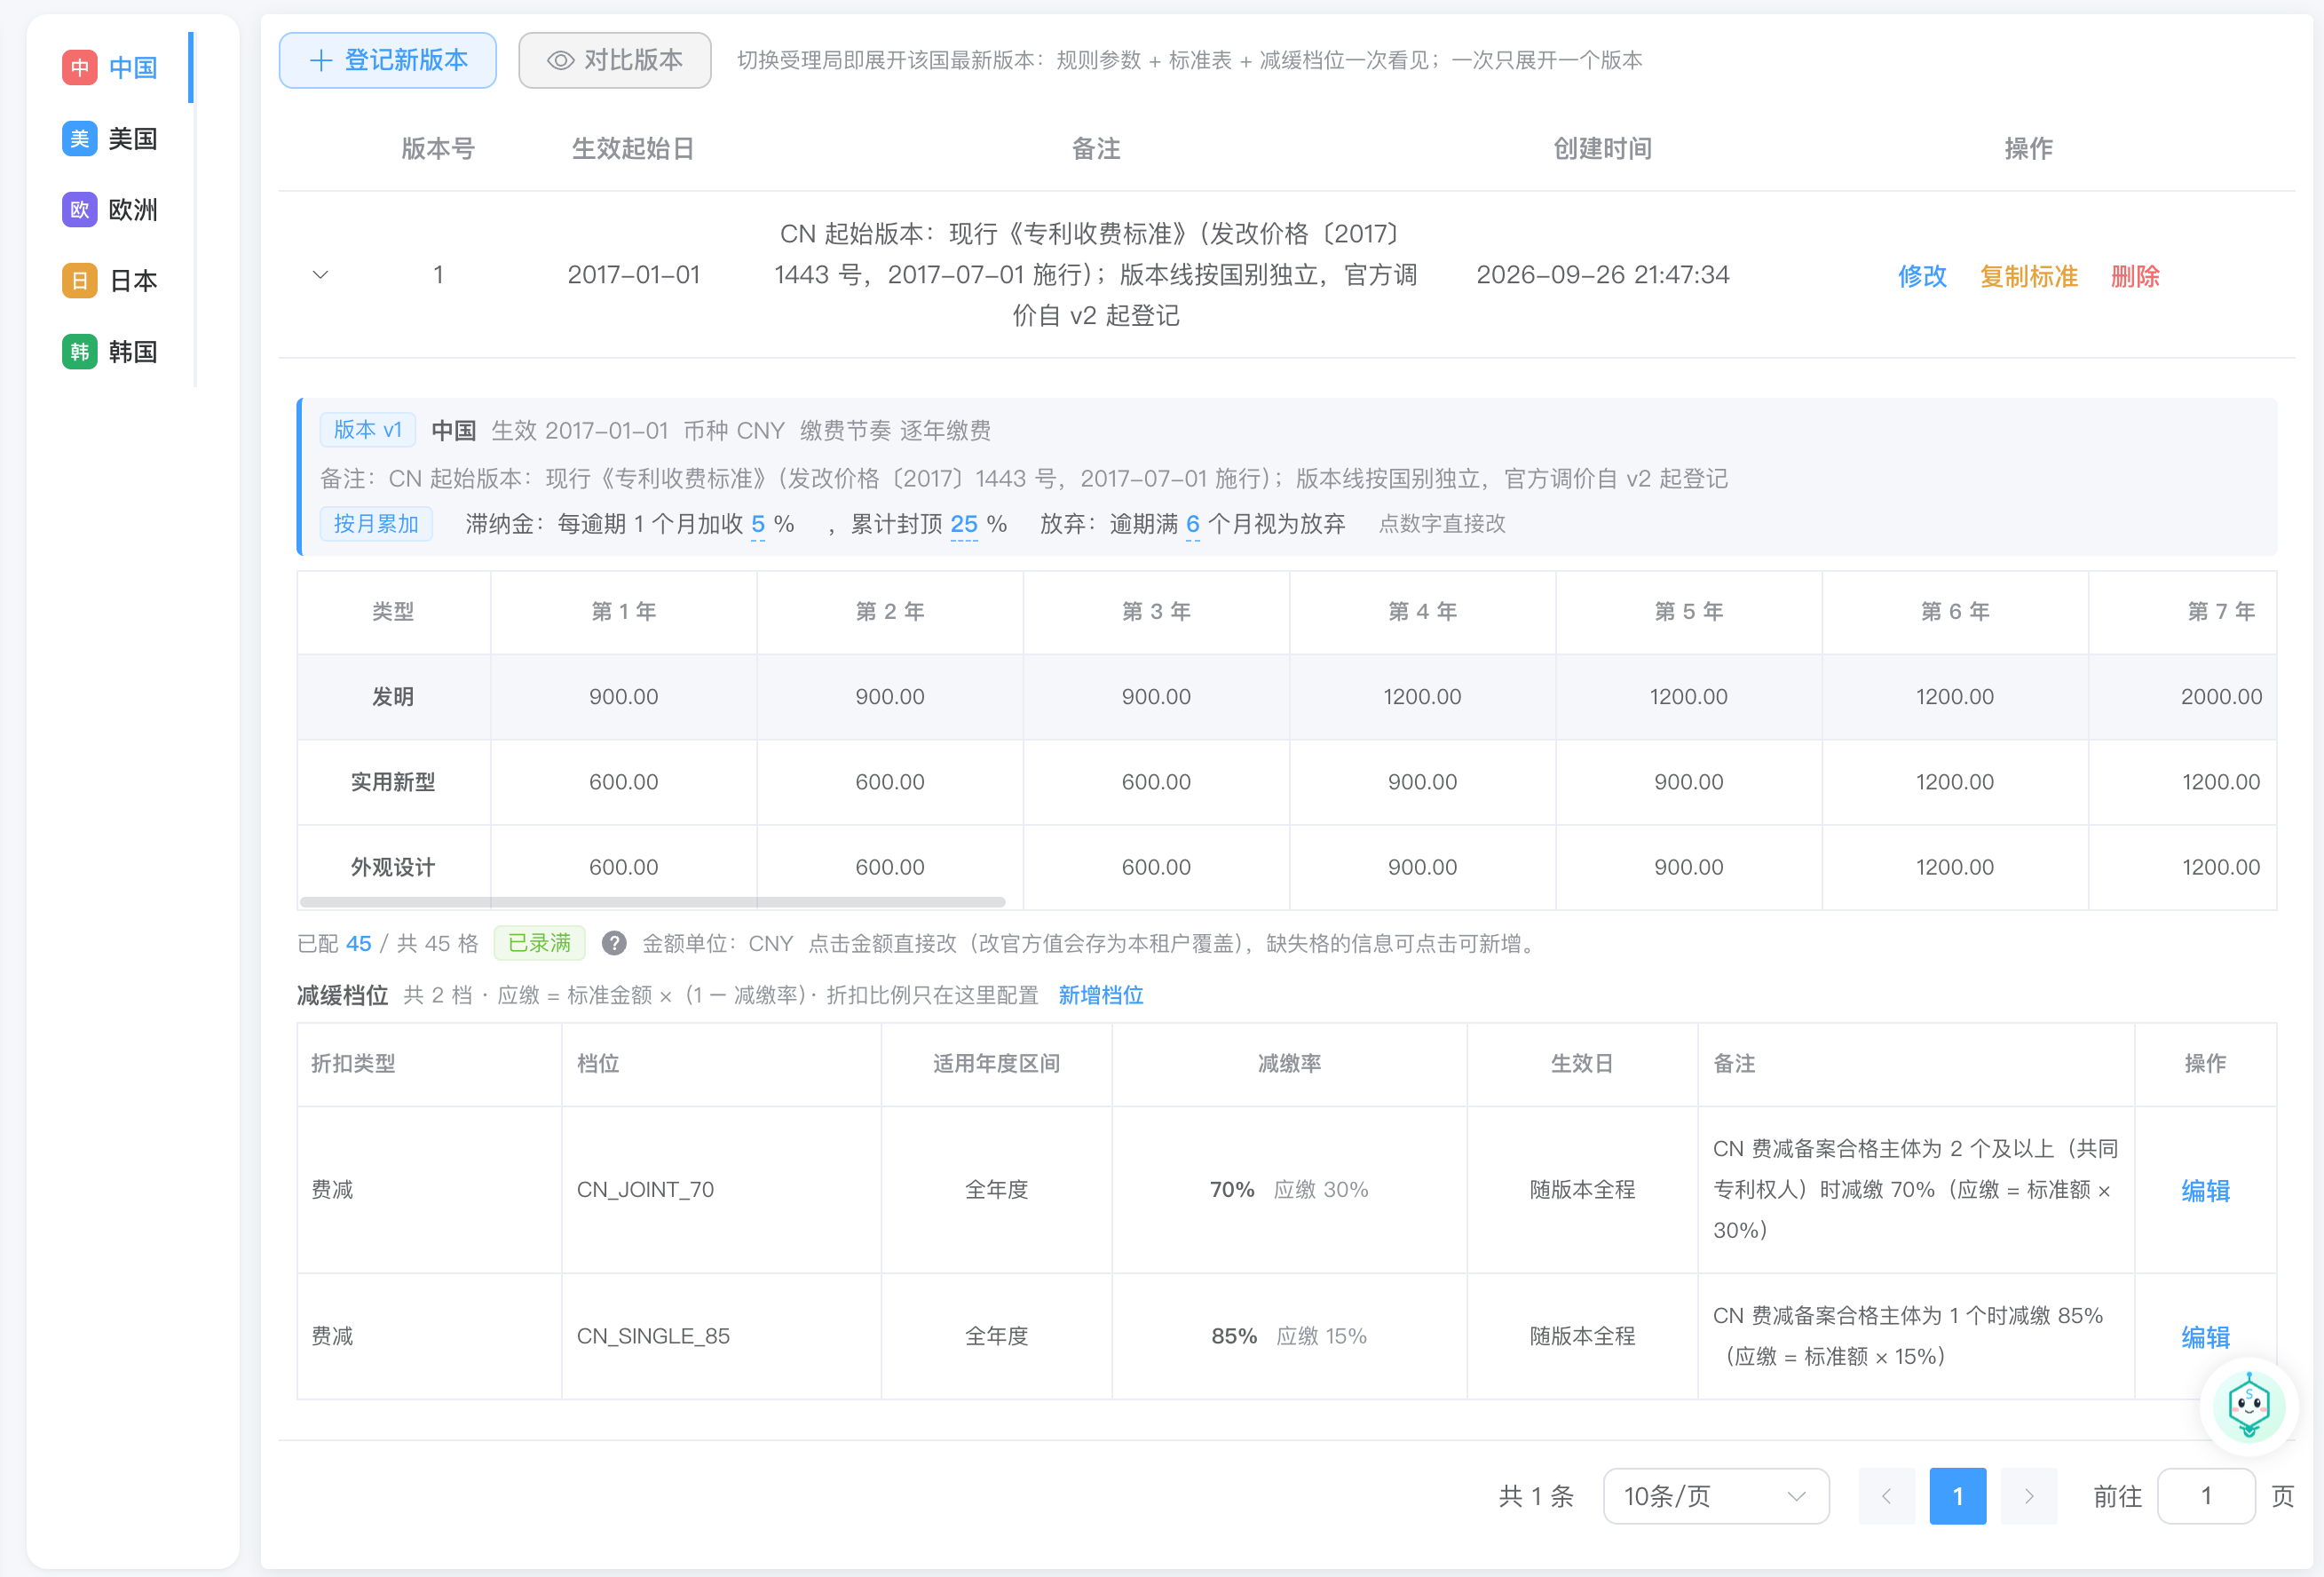Click 登记新版本 button
The width and height of the screenshot is (2324, 1577).
(388, 60)
